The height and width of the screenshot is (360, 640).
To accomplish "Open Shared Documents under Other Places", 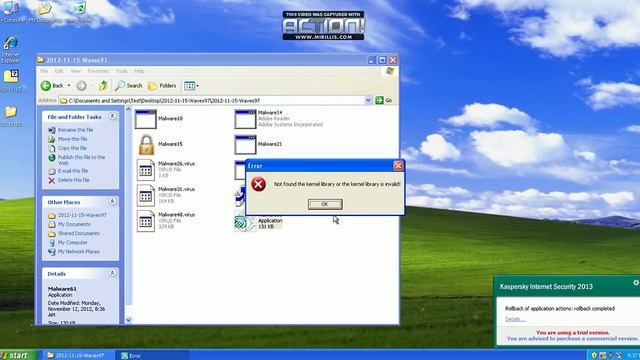I will click(x=78, y=233).
